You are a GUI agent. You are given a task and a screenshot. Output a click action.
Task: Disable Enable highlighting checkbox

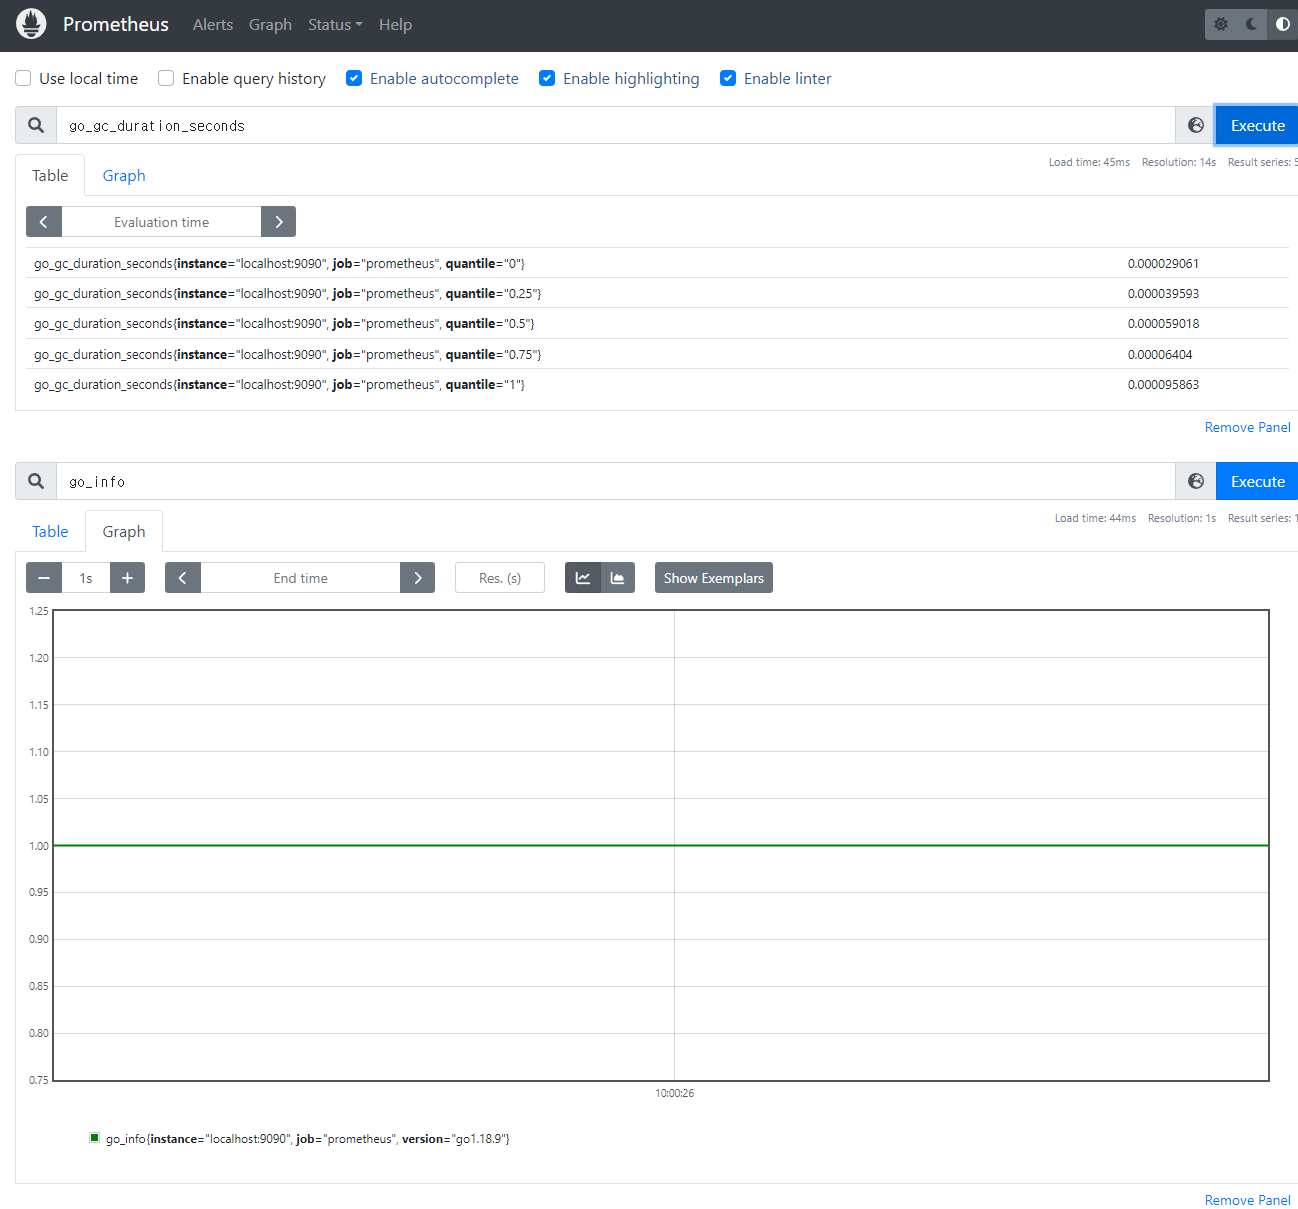pyautogui.click(x=547, y=78)
